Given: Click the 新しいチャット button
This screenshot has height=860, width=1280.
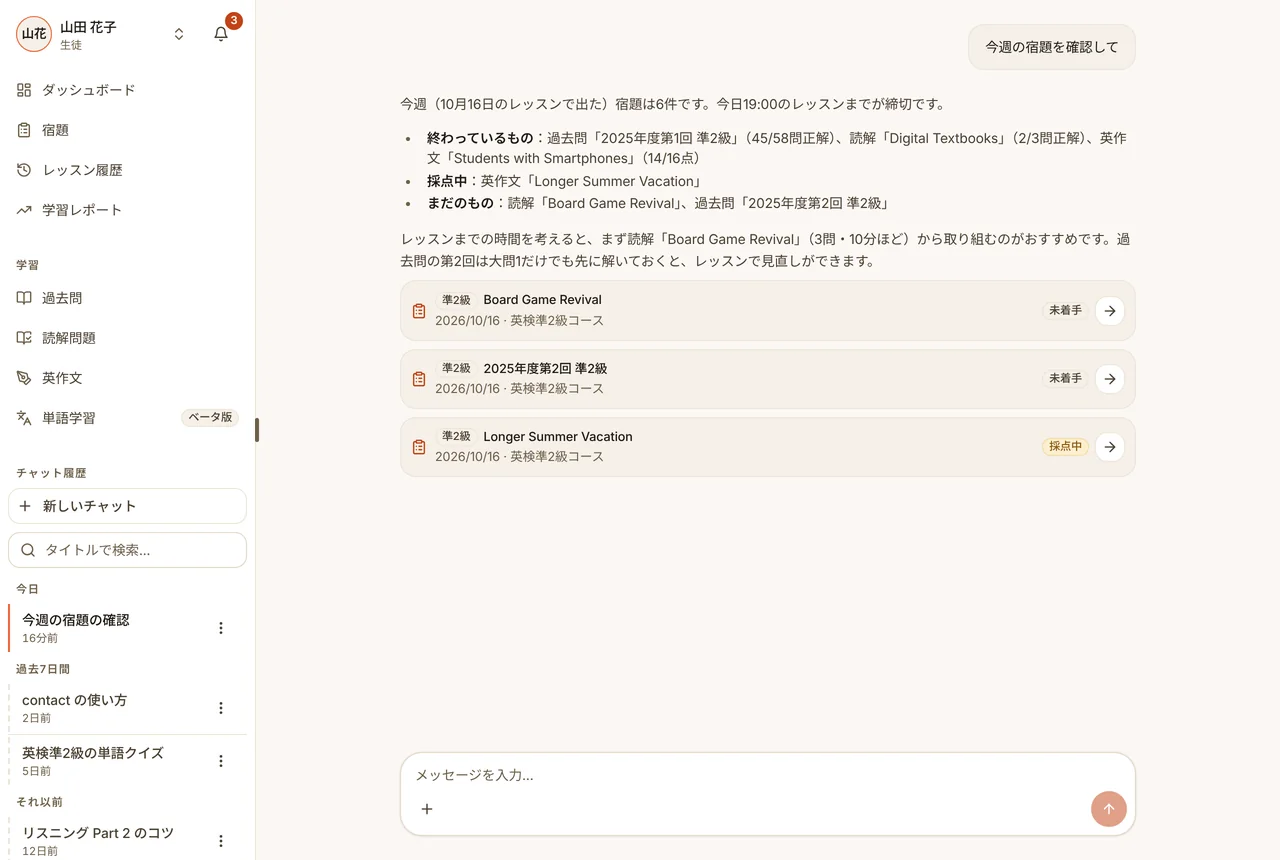Looking at the screenshot, I should [127, 506].
